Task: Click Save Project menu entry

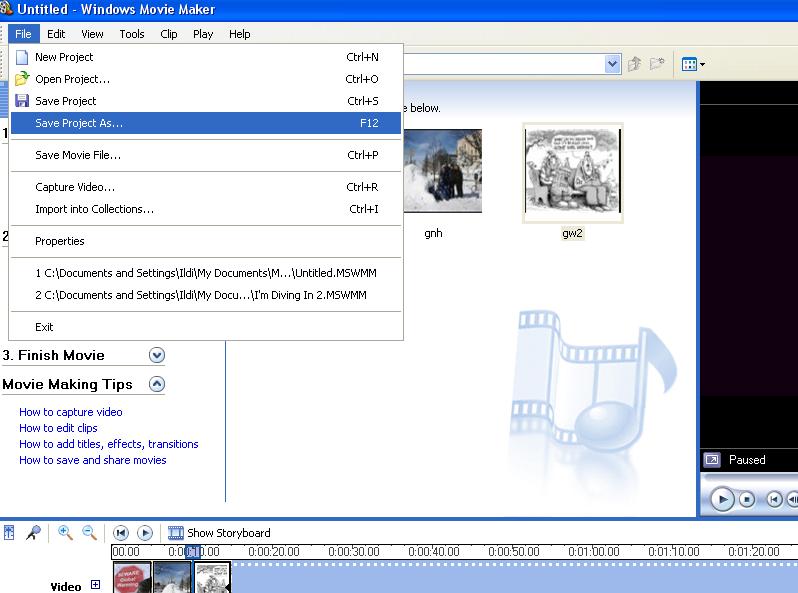Action: pyautogui.click(x=206, y=101)
